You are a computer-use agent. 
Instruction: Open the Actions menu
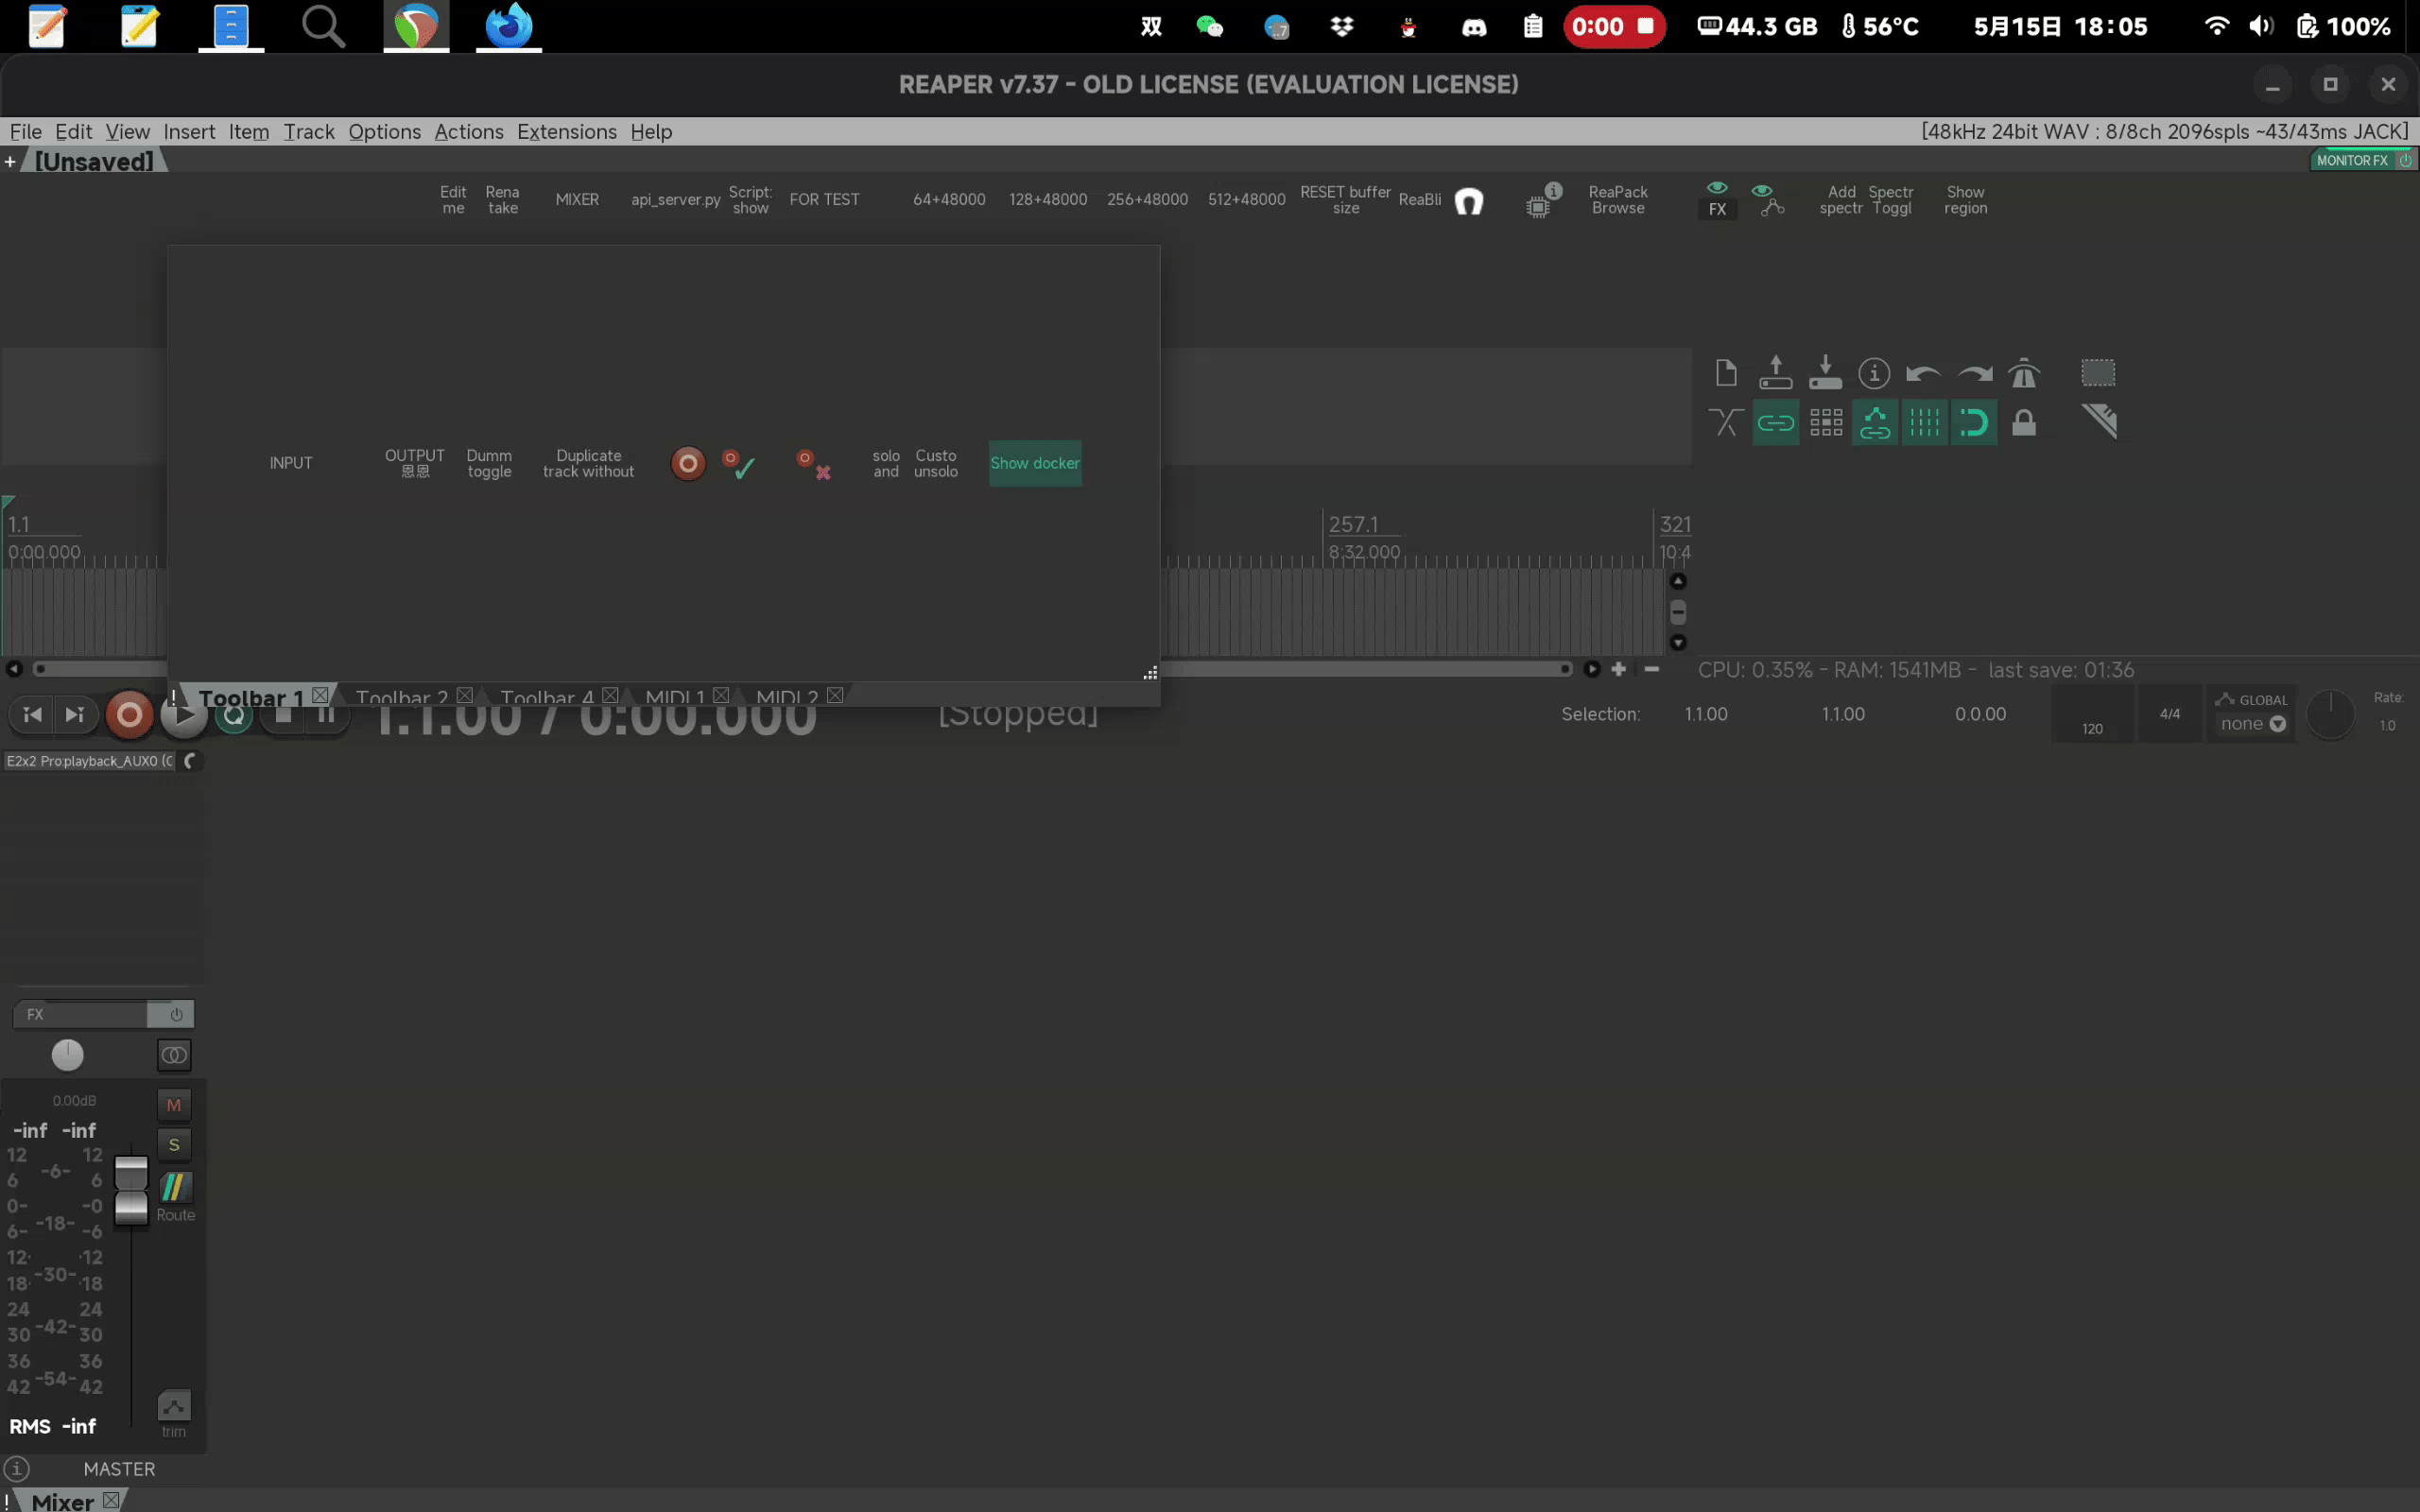point(469,132)
